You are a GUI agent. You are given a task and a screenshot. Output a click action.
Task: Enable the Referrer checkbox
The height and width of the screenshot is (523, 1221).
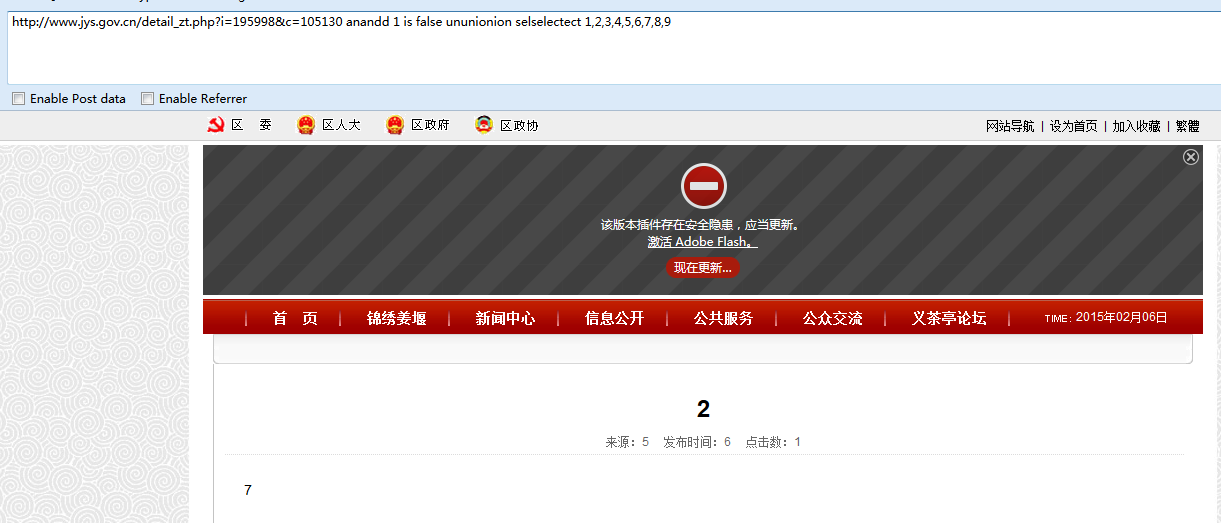[147, 98]
